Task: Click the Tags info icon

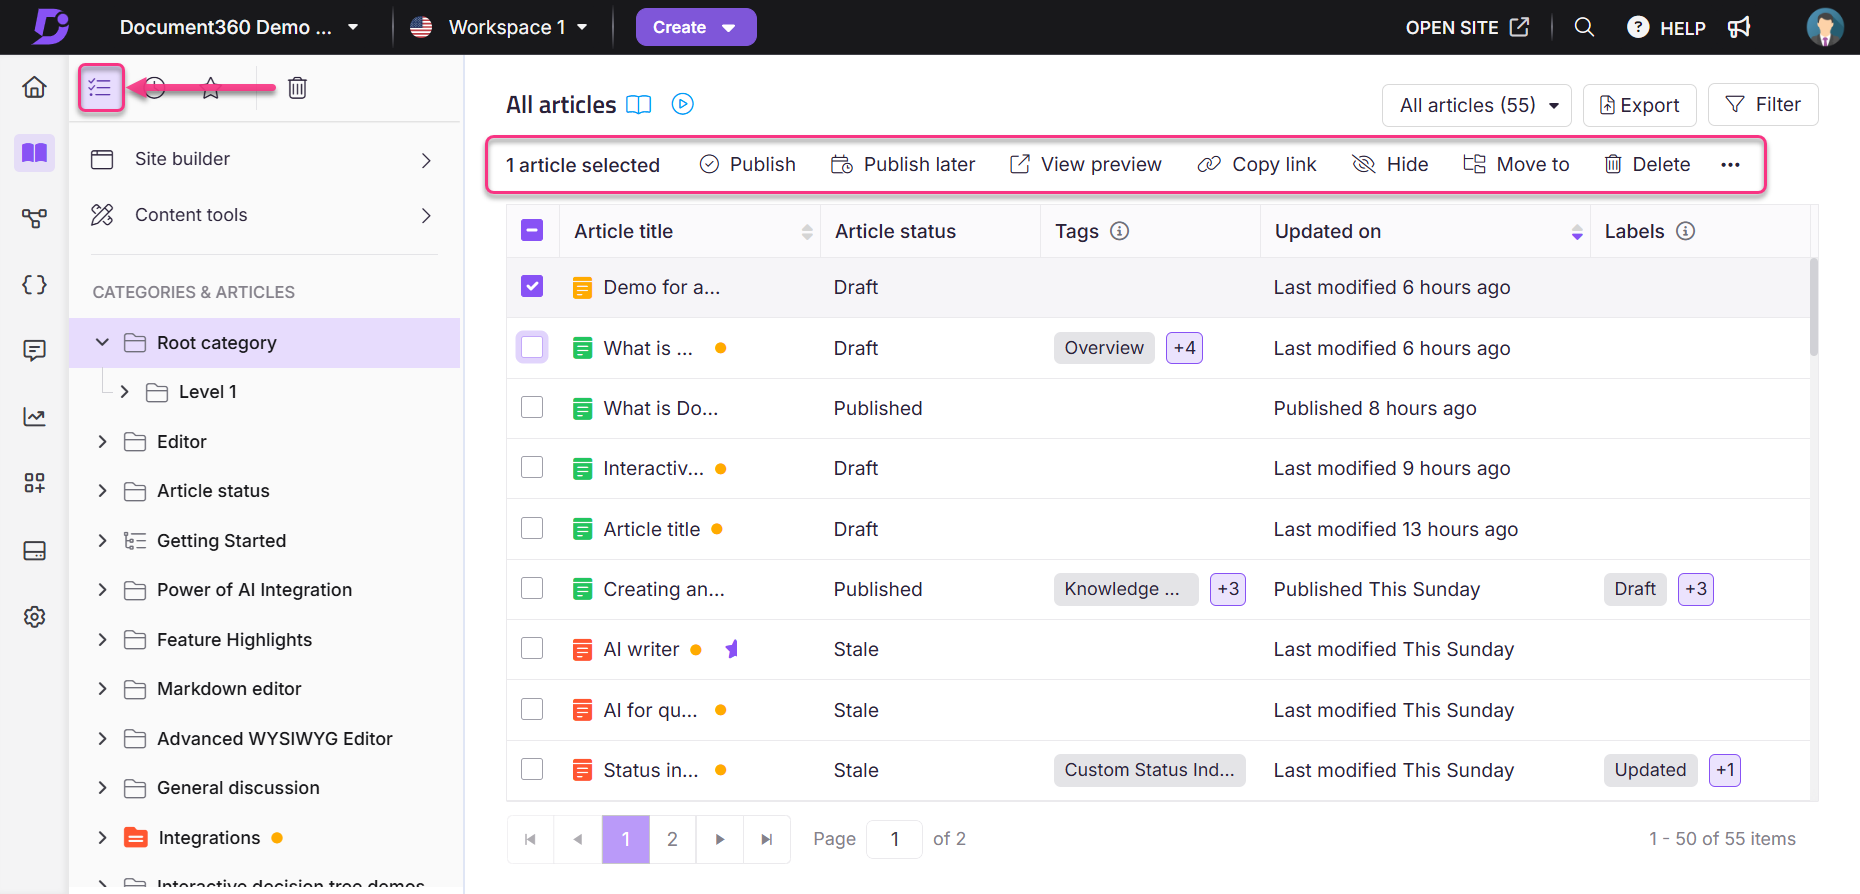Action: click(x=1120, y=231)
